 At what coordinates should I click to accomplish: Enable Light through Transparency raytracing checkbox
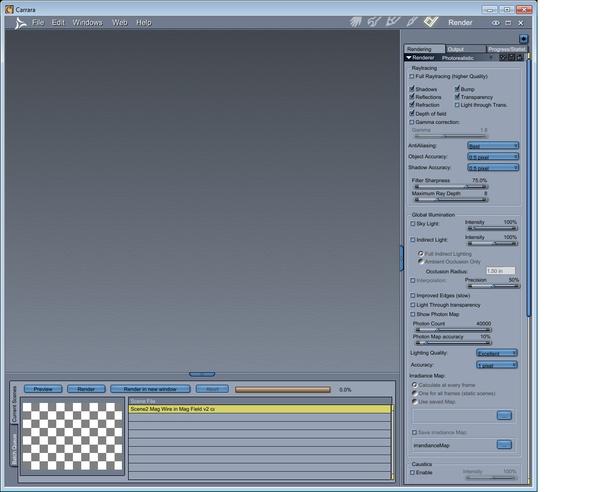tap(457, 105)
